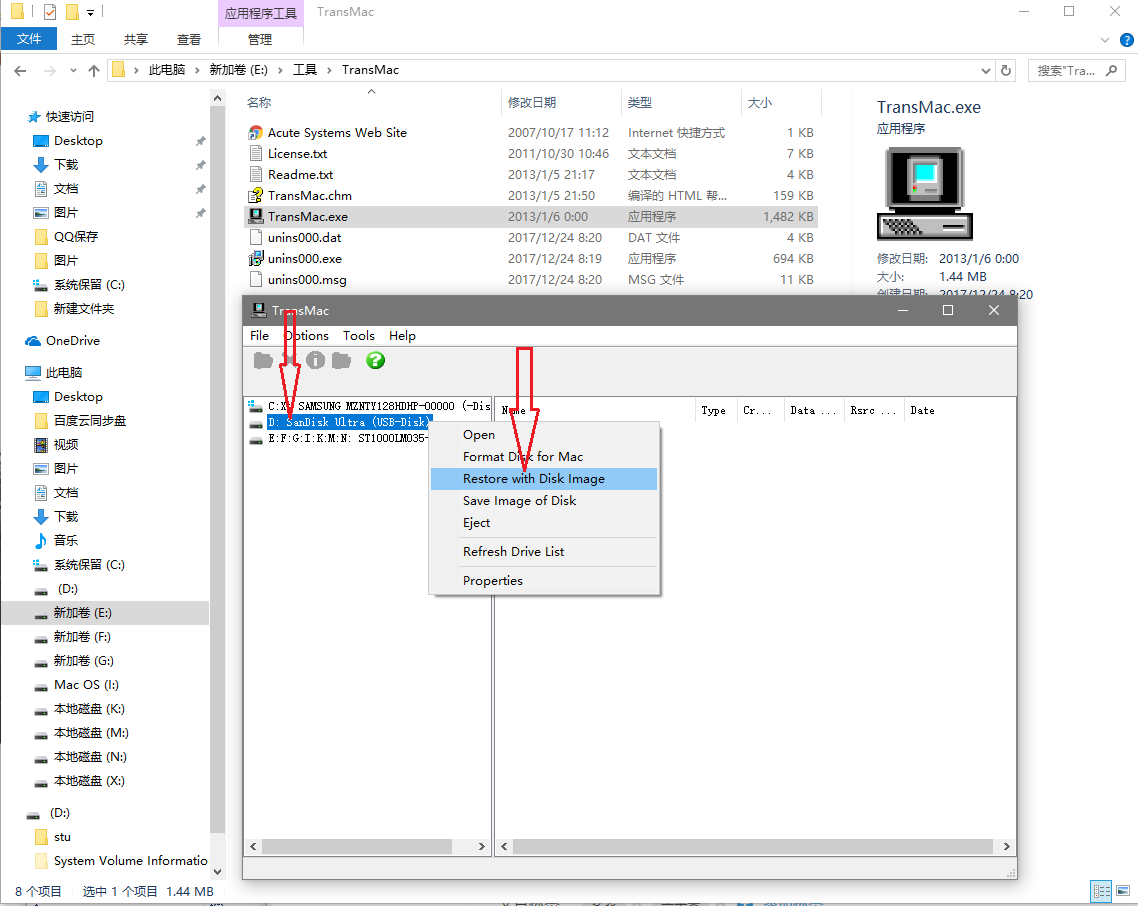
Task: Click the green help question mark icon
Action: pyautogui.click(x=375, y=360)
